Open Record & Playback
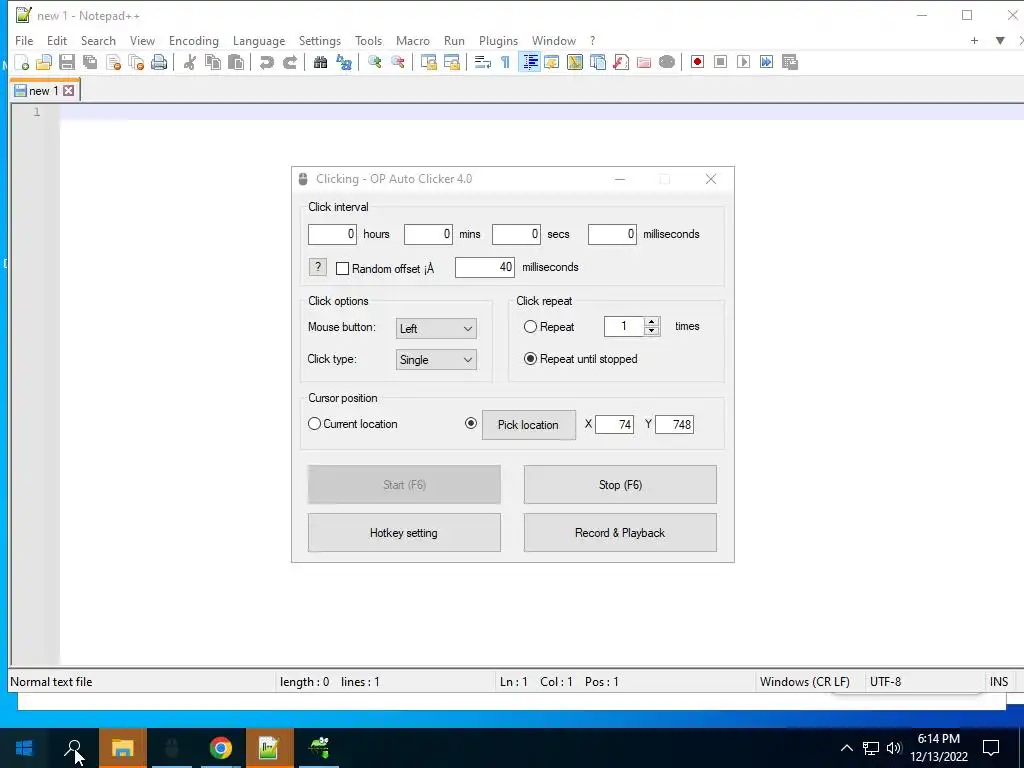 tap(620, 533)
